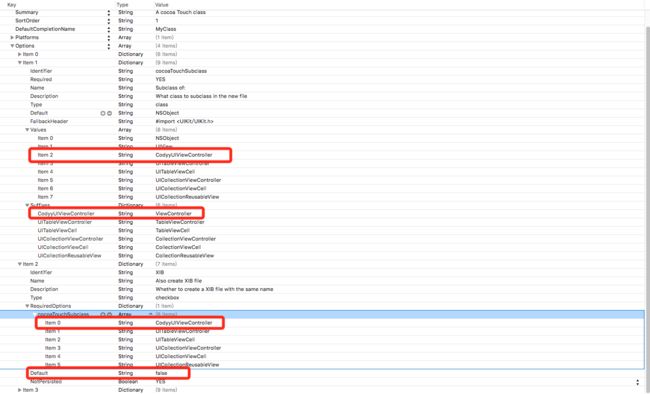Select RequiredOptions Item 2 'UITableViewCell'
This screenshot has height=394, width=650.
(175, 339)
